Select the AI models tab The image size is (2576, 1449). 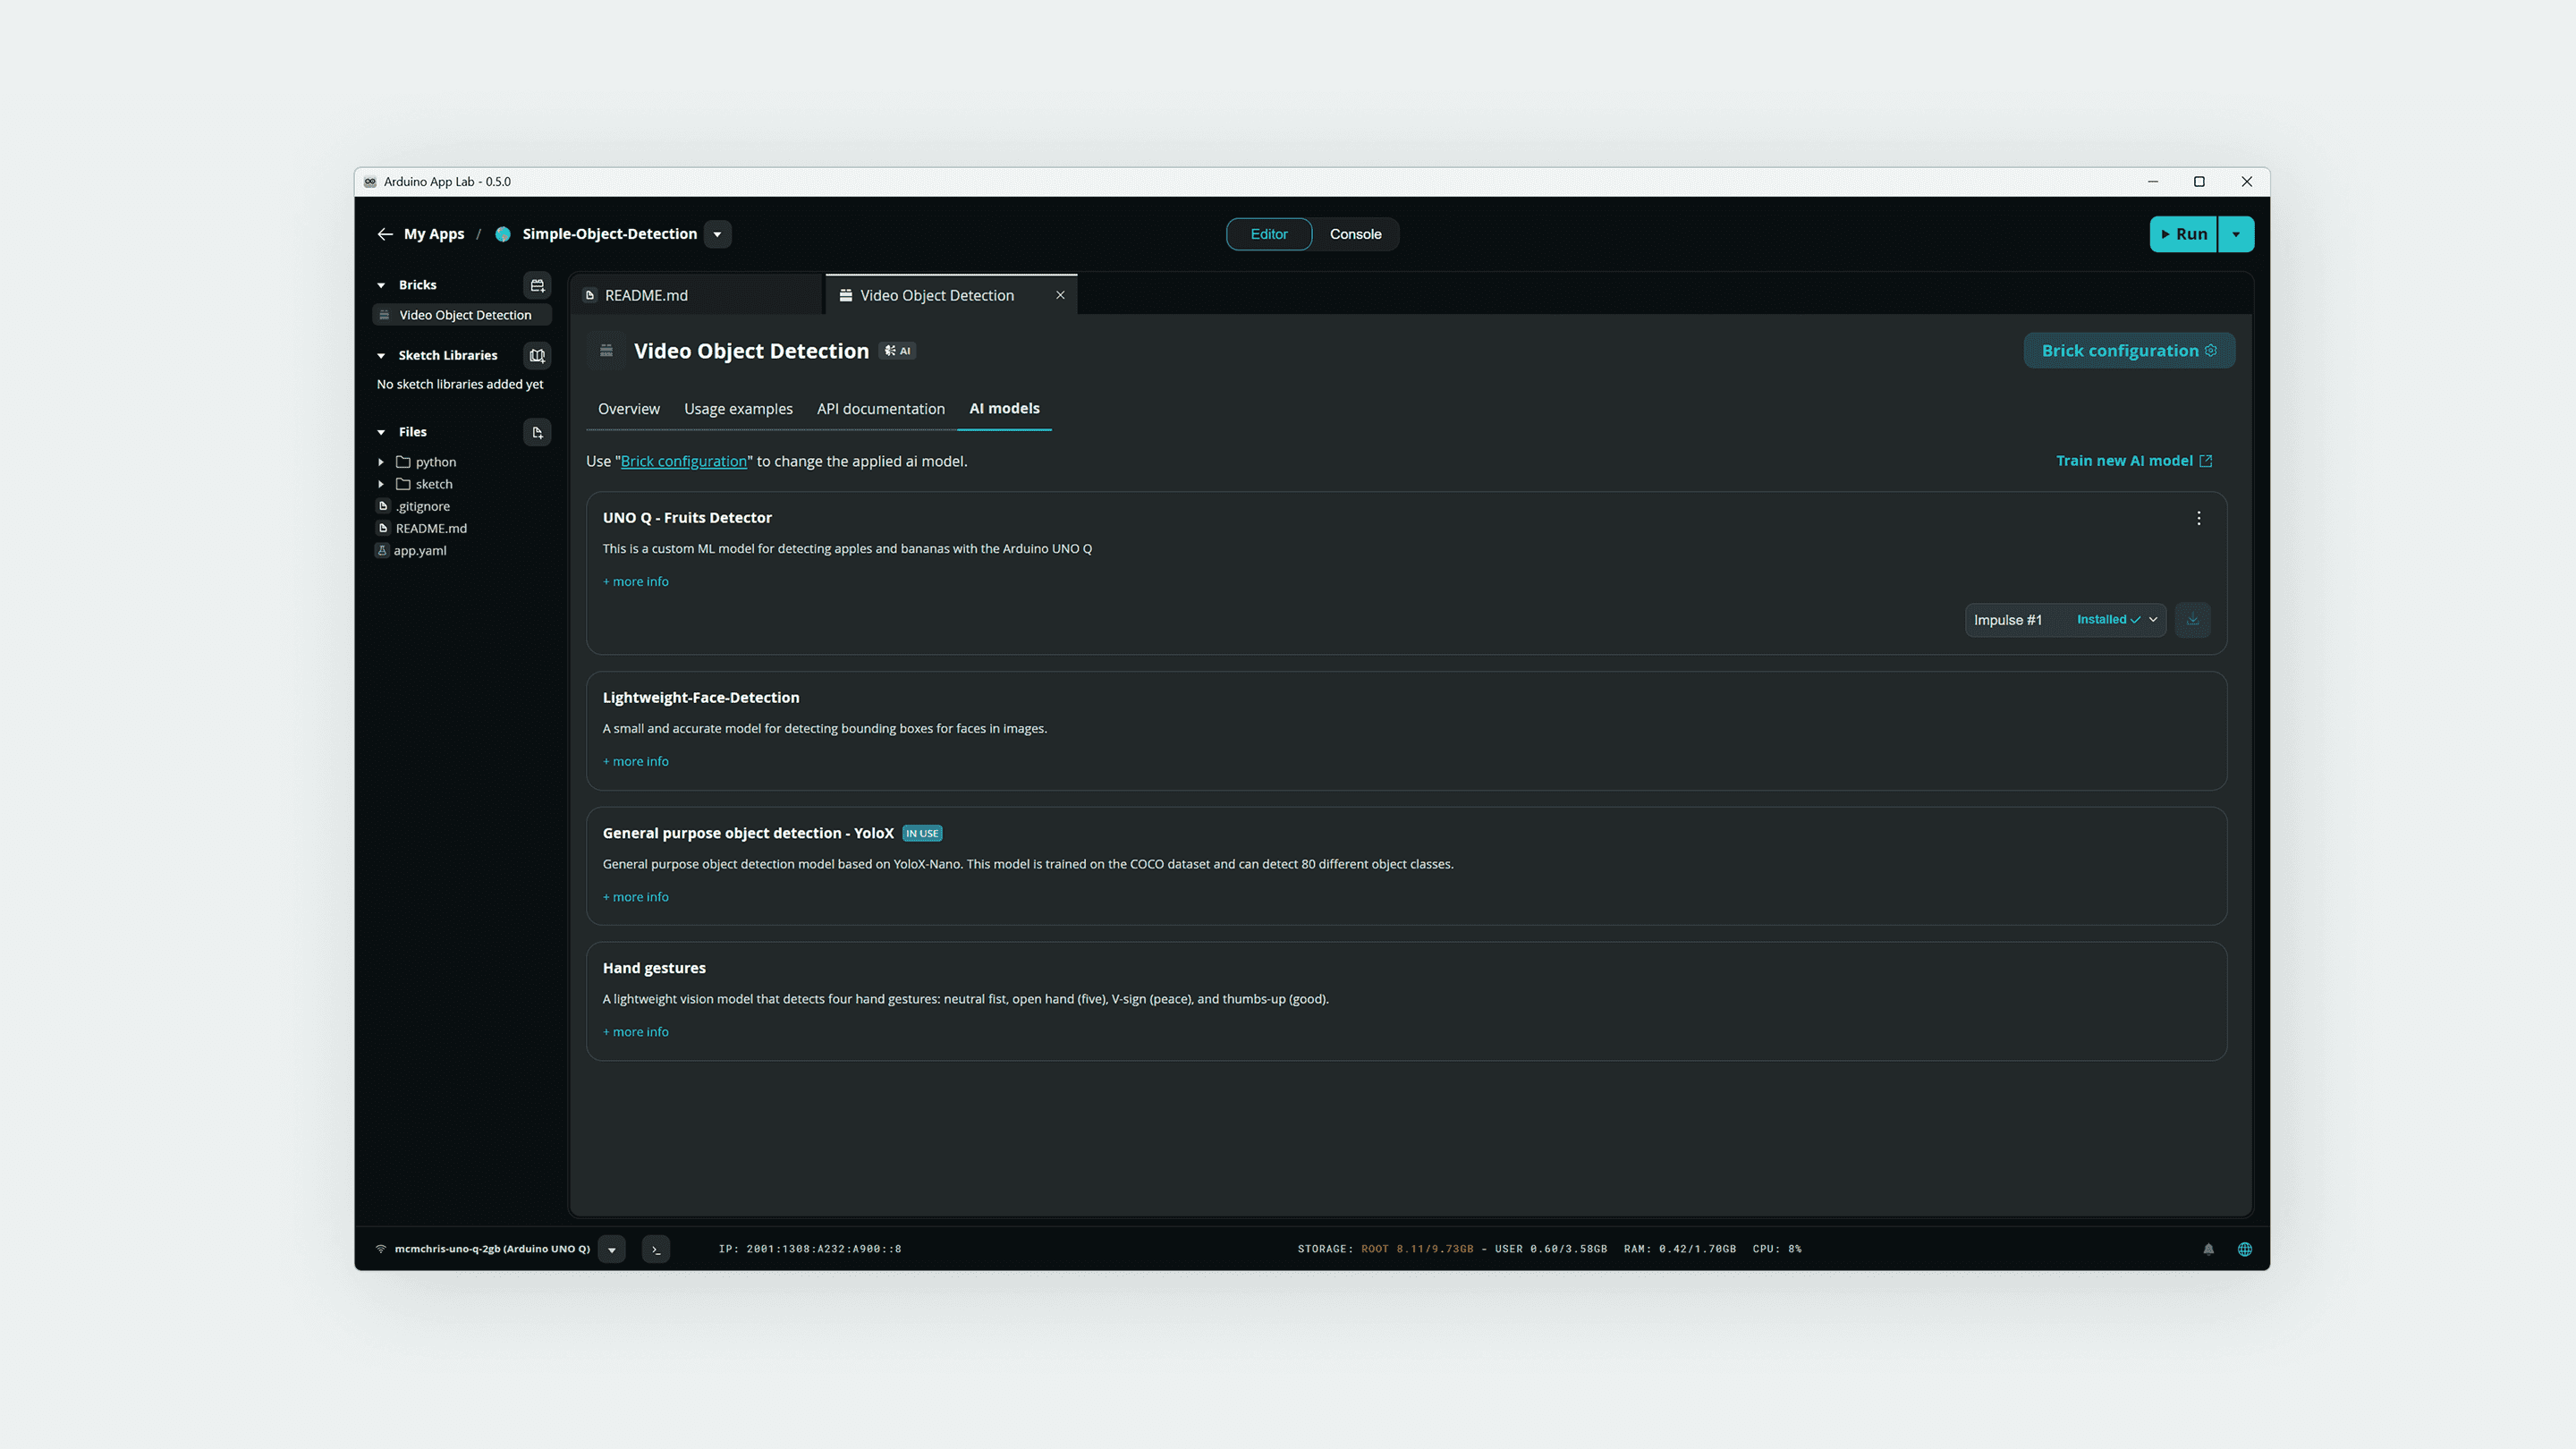tap(1004, 409)
